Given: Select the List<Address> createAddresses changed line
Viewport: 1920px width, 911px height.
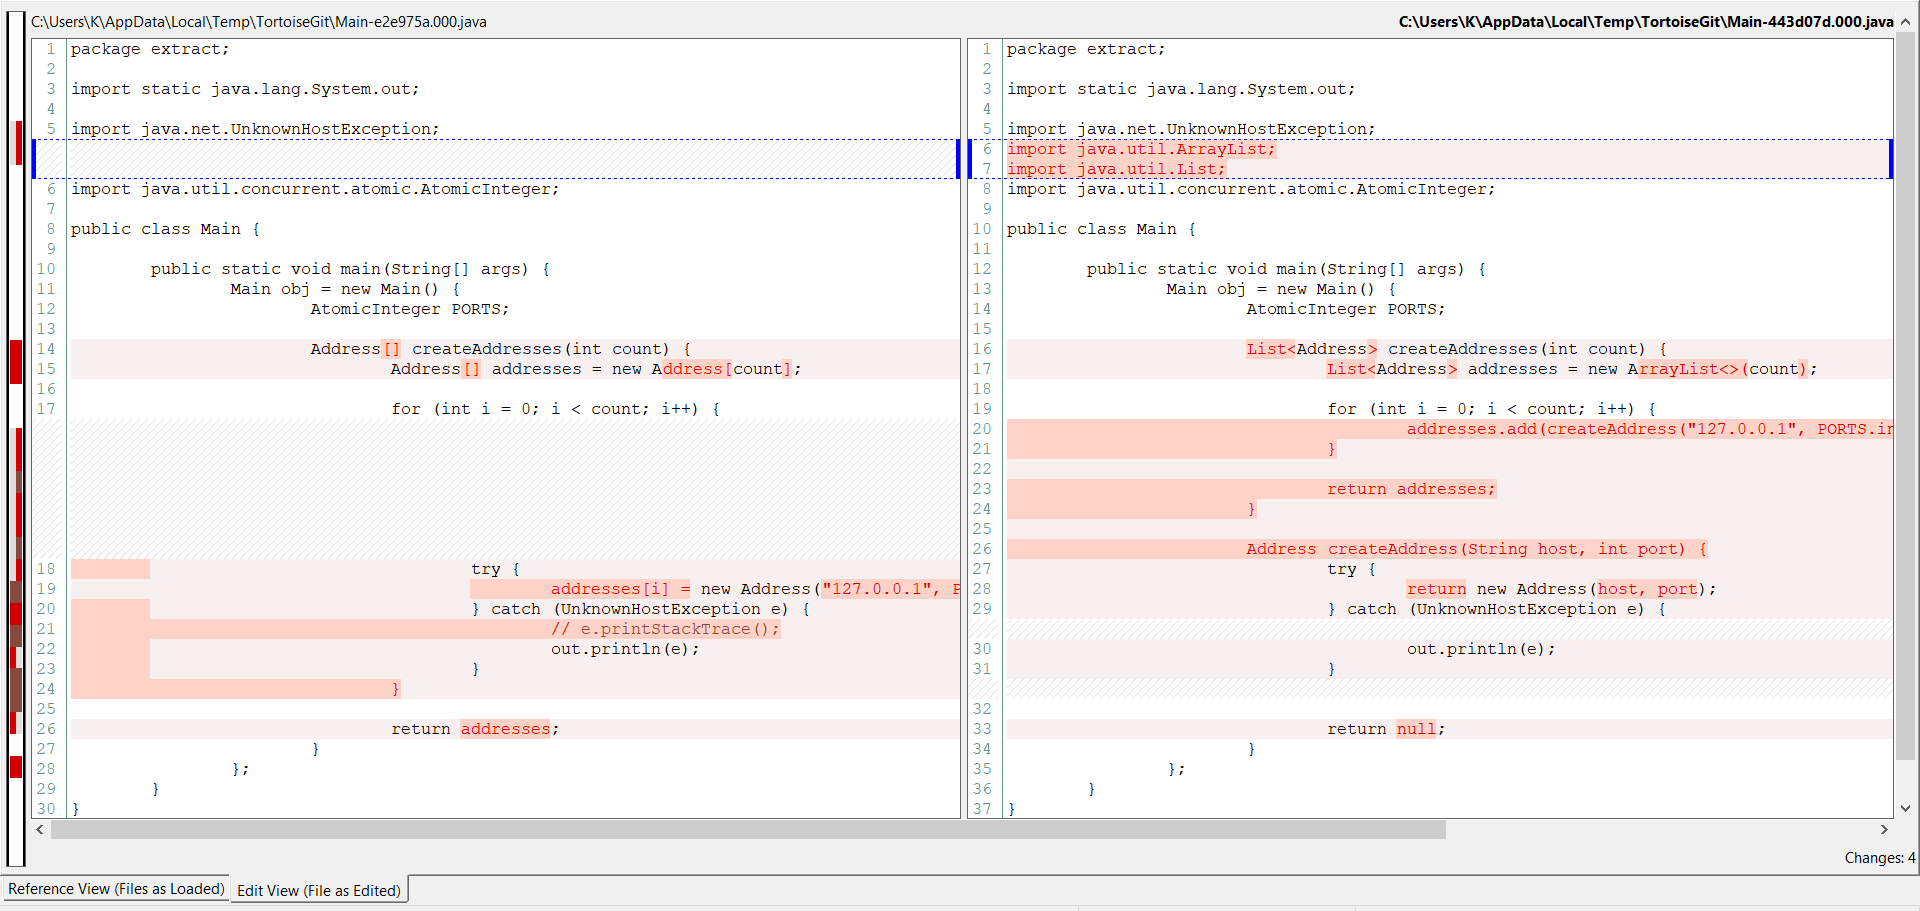Looking at the screenshot, I should click(x=1455, y=348).
